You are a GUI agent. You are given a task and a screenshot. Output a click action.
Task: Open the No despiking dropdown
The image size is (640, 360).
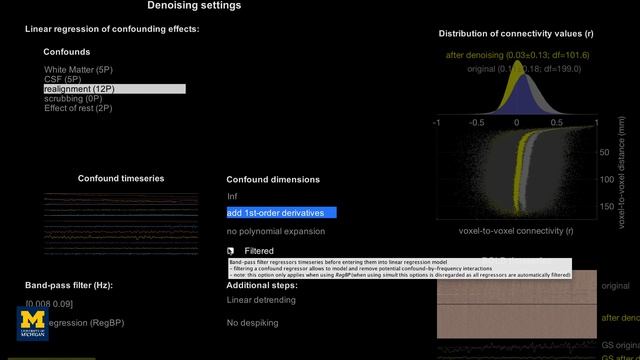point(253,323)
